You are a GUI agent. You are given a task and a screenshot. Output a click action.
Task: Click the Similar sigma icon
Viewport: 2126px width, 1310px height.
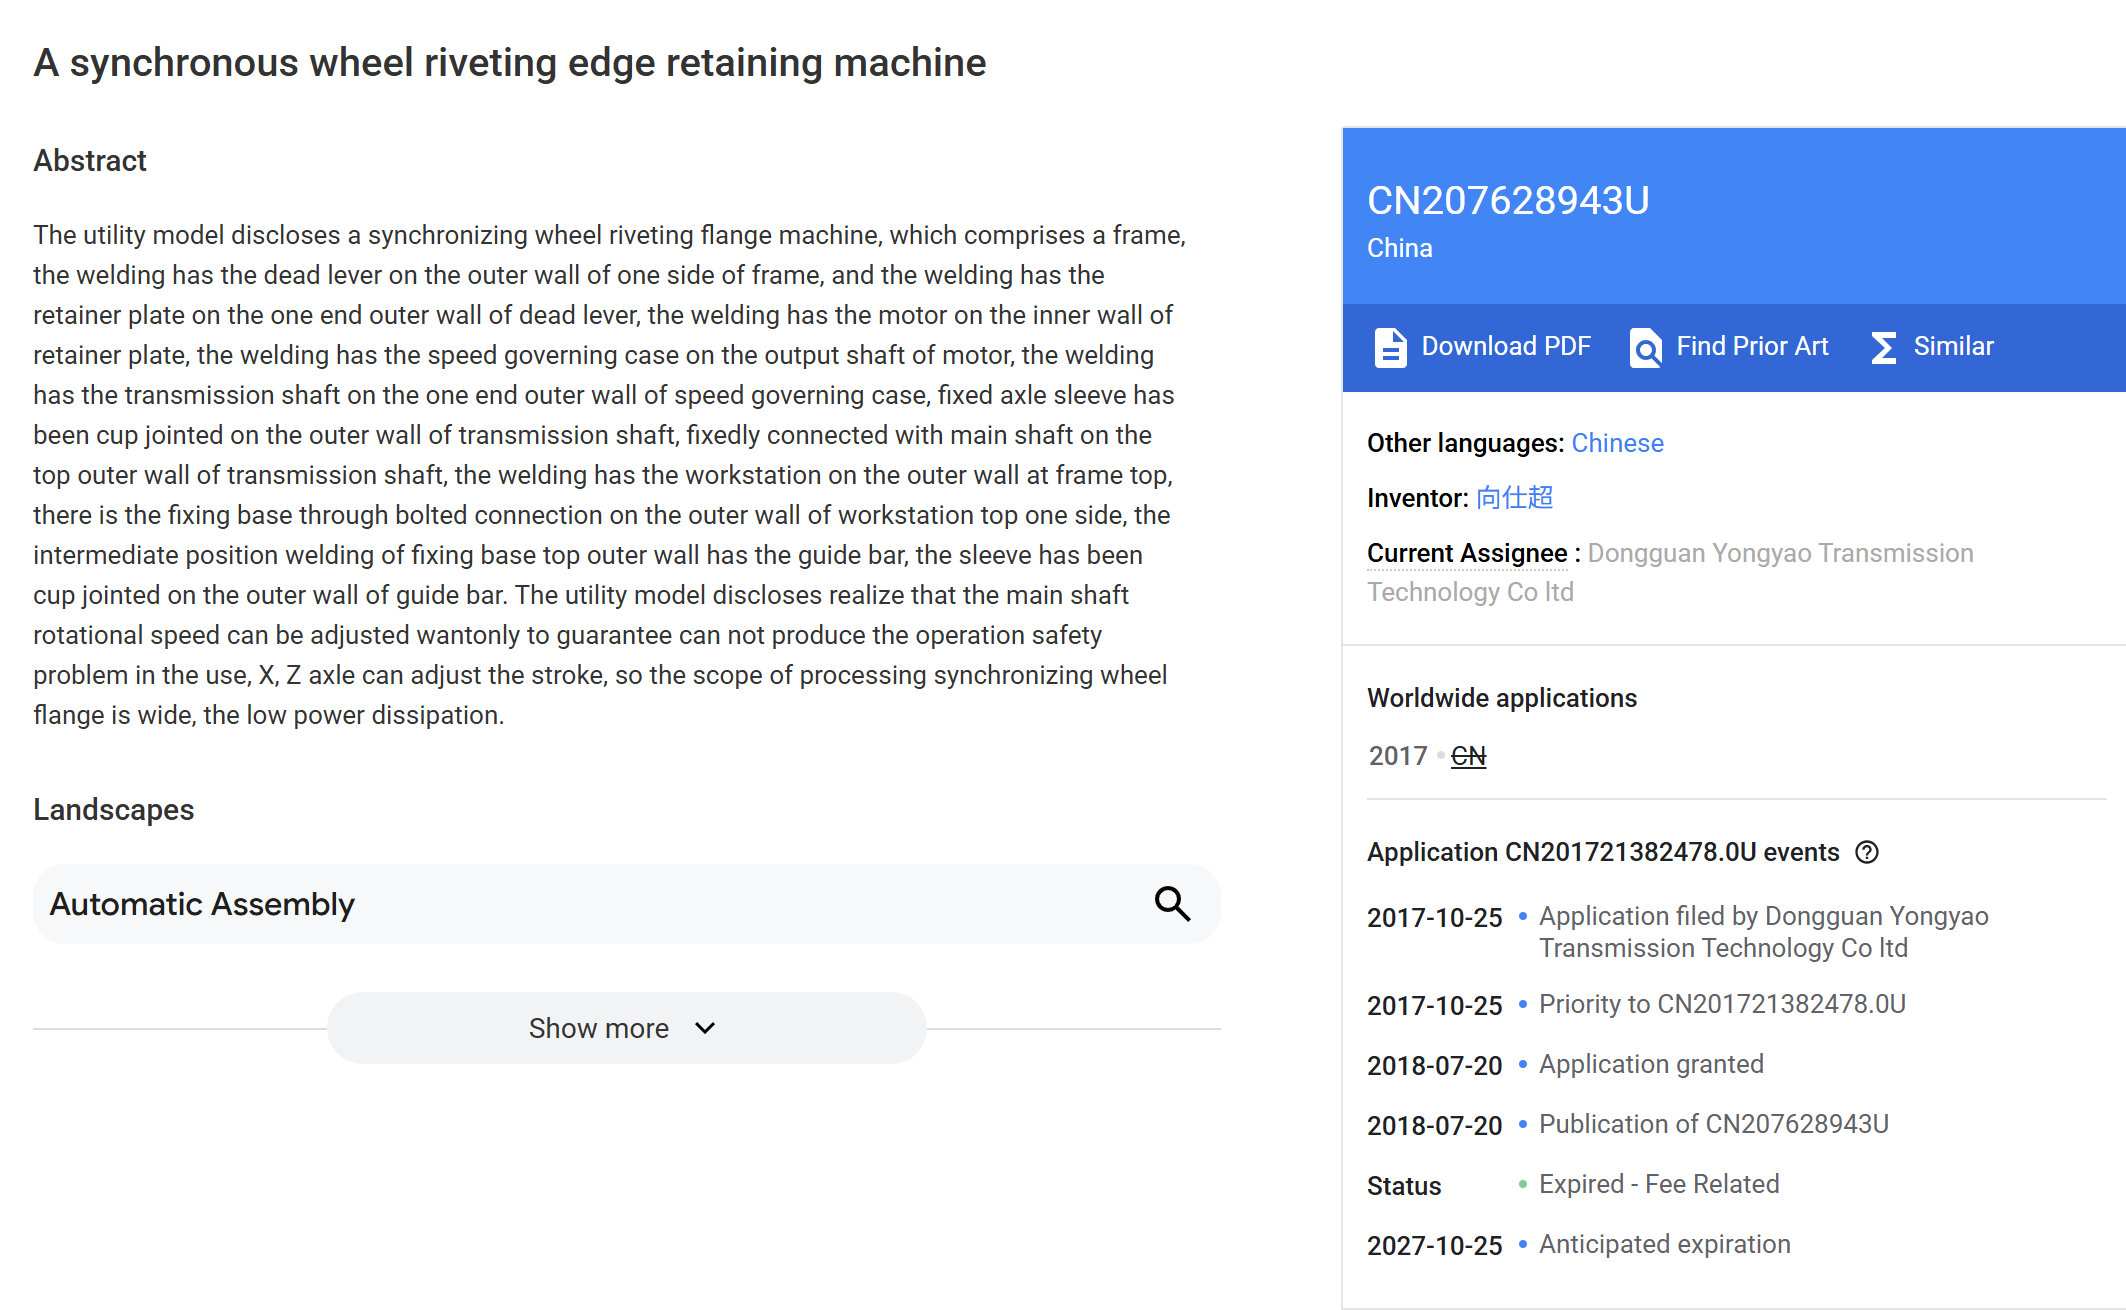pyautogui.click(x=1884, y=347)
